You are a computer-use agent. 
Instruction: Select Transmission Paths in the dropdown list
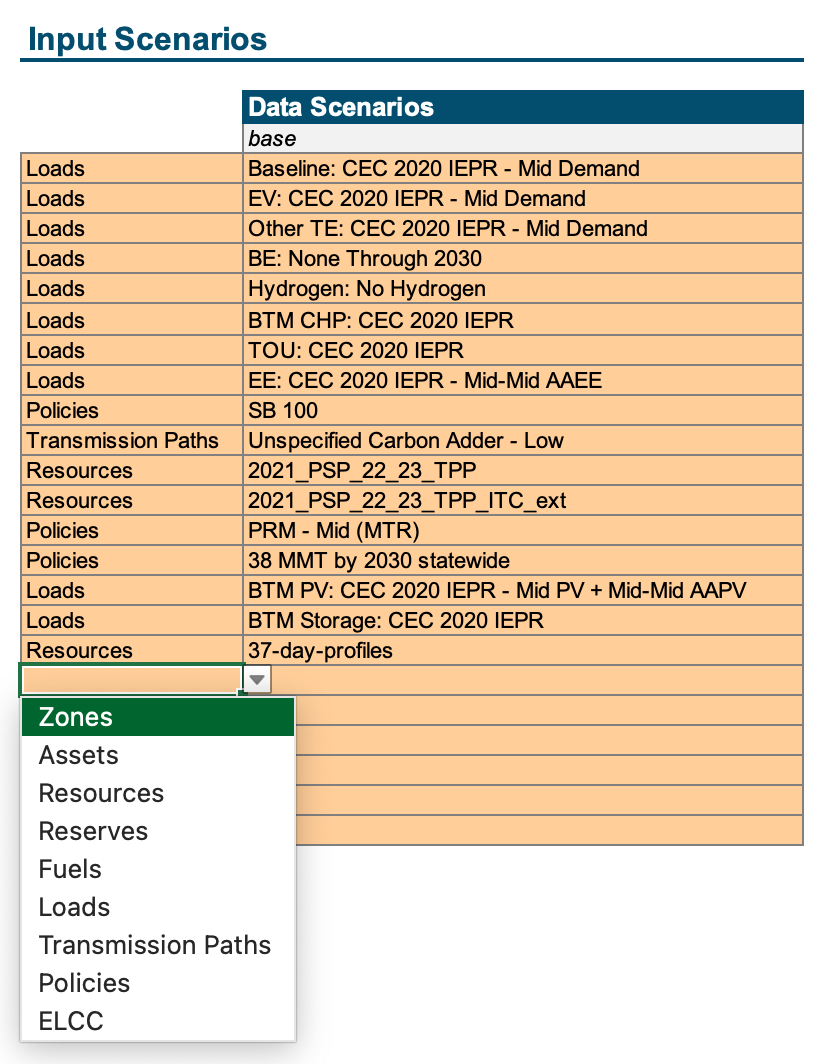tap(158, 945)
